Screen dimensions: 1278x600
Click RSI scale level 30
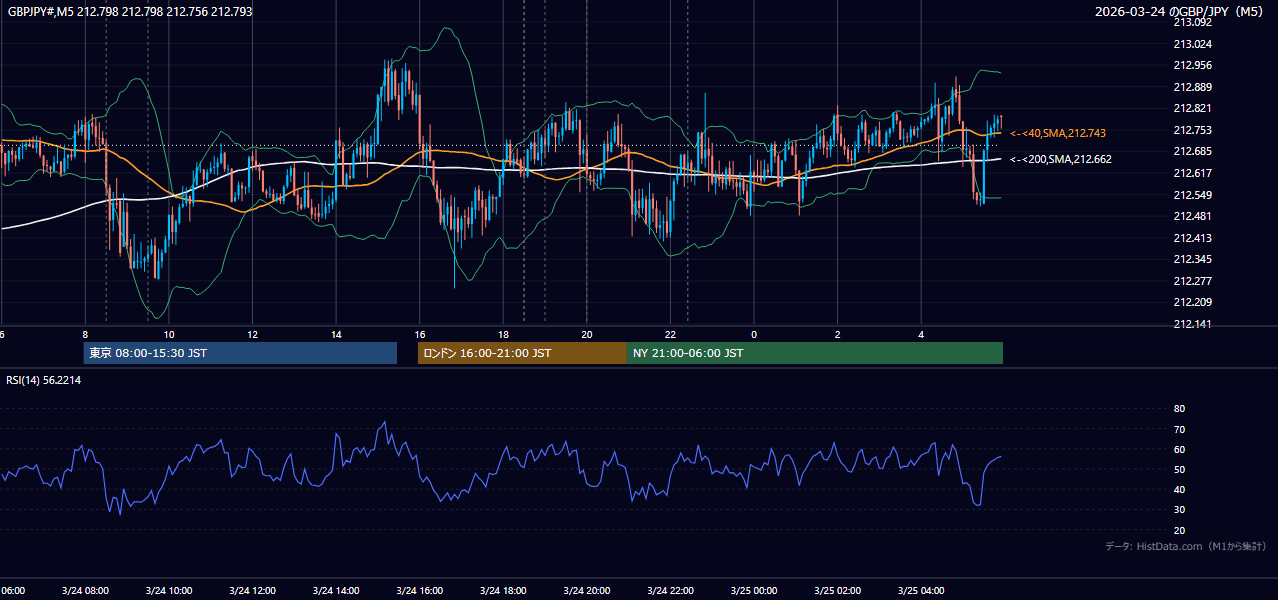click(x=1179, y=510)
